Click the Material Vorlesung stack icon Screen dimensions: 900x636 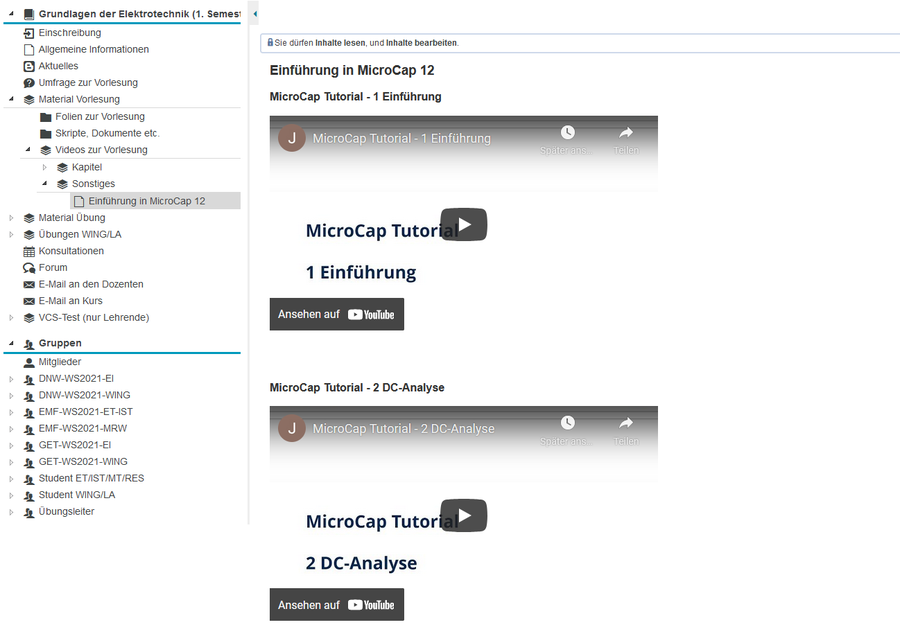point(29,100)
